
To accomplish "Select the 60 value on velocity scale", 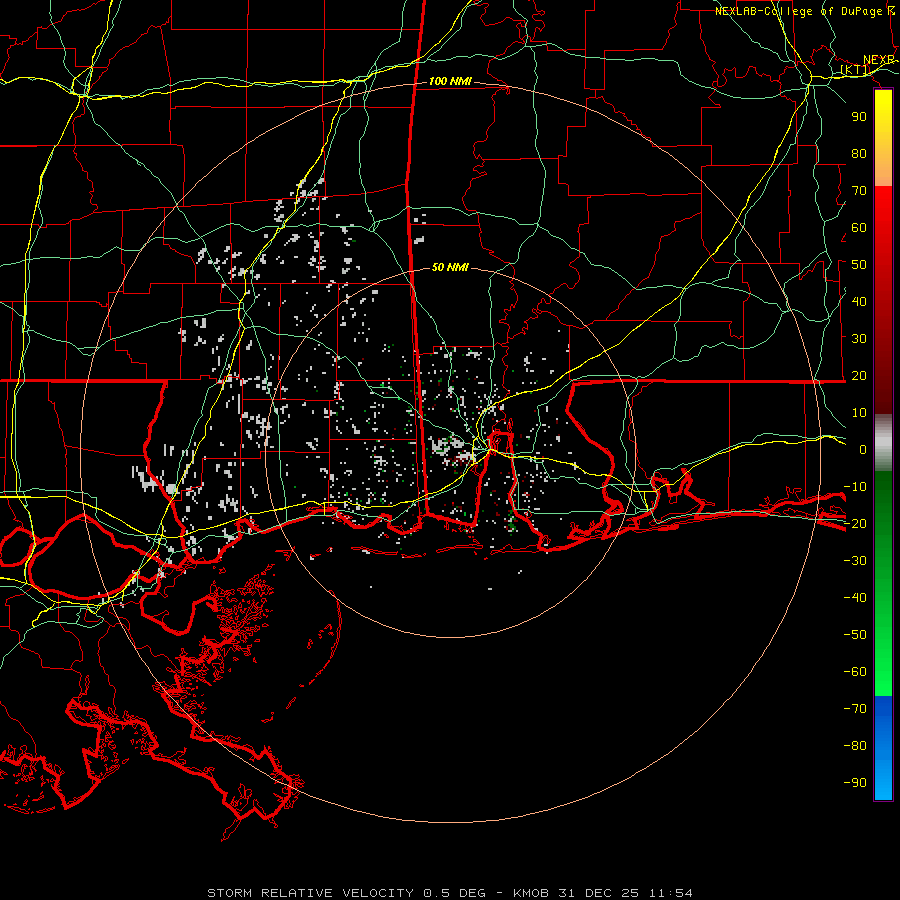I will pyautogui.click(x=859, y=228).
